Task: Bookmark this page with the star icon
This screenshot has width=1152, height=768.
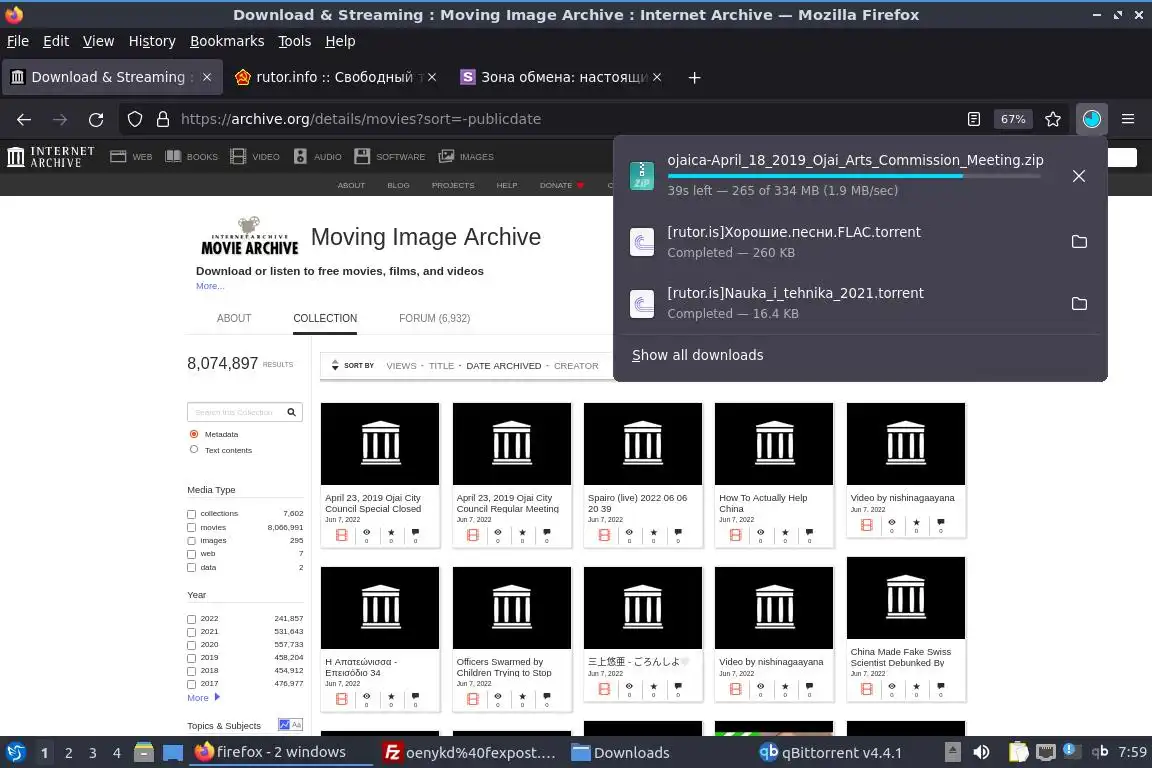Action: [x=1053, y=119]
